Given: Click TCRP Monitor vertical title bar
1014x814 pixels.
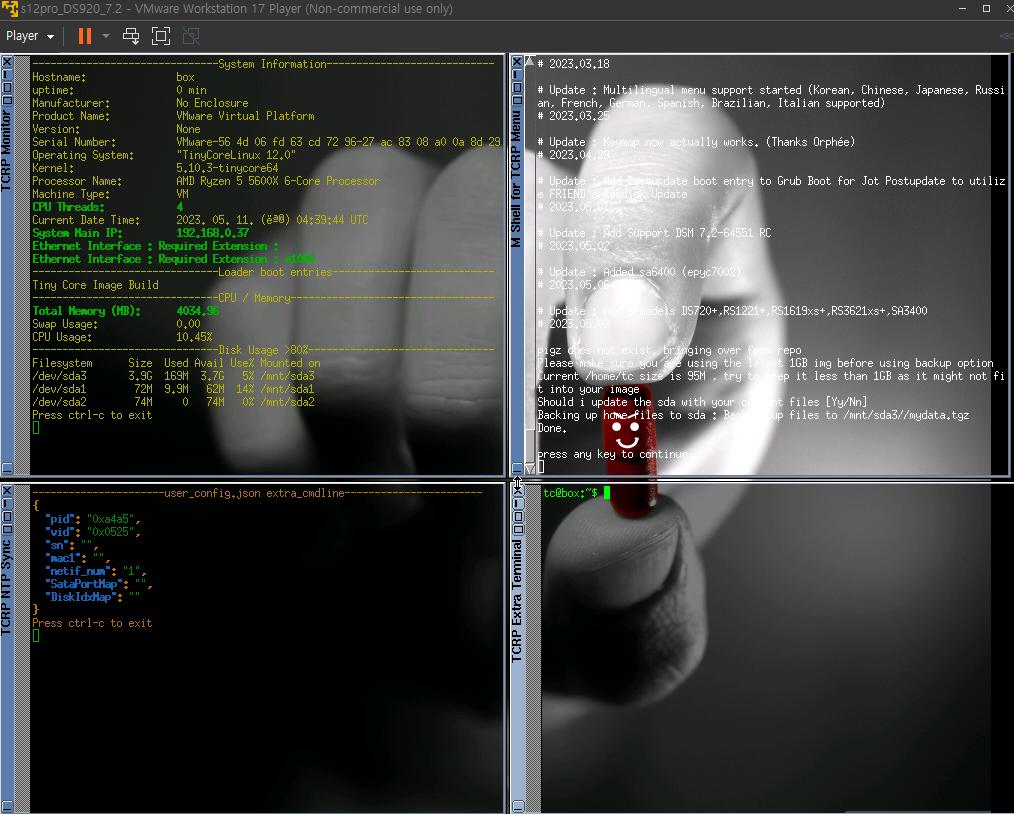Looking at the screenshot, I should (7, 150).
